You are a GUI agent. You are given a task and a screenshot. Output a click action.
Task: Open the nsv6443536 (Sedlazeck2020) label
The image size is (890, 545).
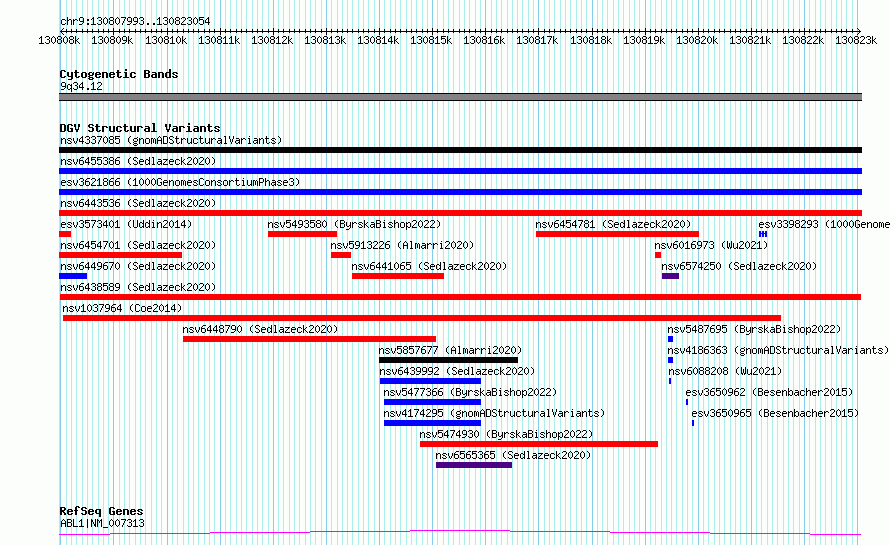(x=138, y=203)
